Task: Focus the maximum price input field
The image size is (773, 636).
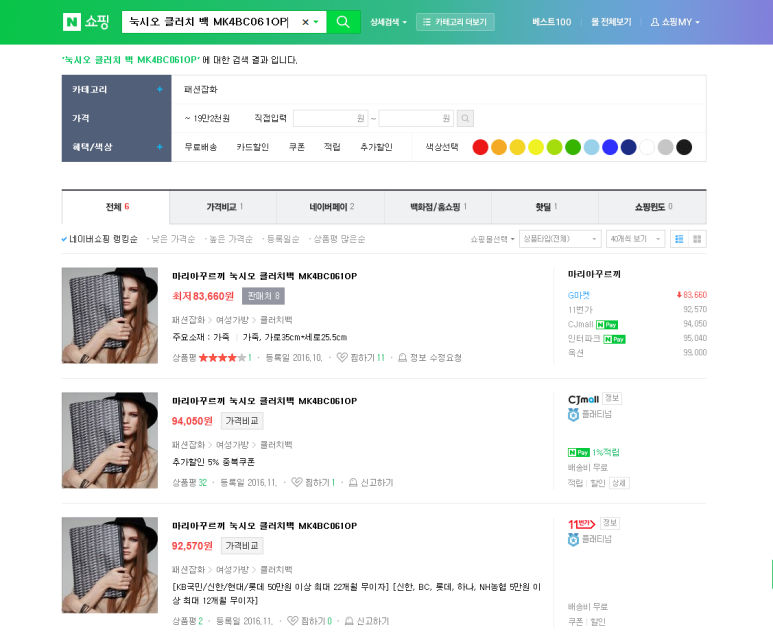Action: click(416, 118)
